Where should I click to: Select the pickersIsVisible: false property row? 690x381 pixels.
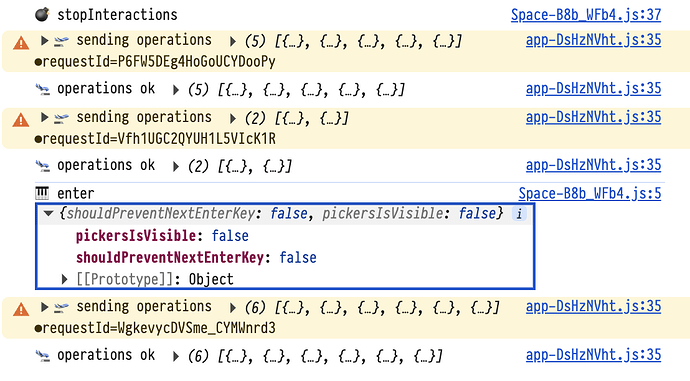coord(162,236)
